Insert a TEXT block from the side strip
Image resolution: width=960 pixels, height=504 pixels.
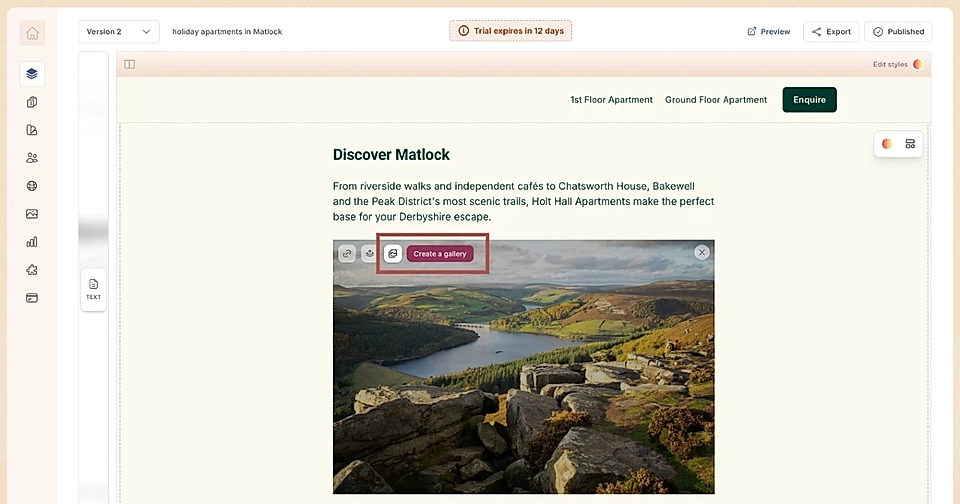(x=94, y=290)
